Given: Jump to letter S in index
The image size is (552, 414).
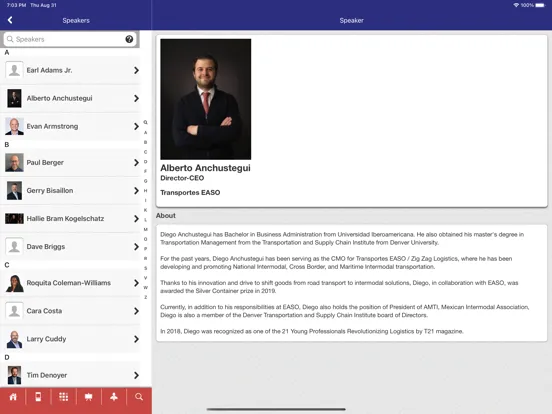Looking at the screenshot, I should [145, 268].
